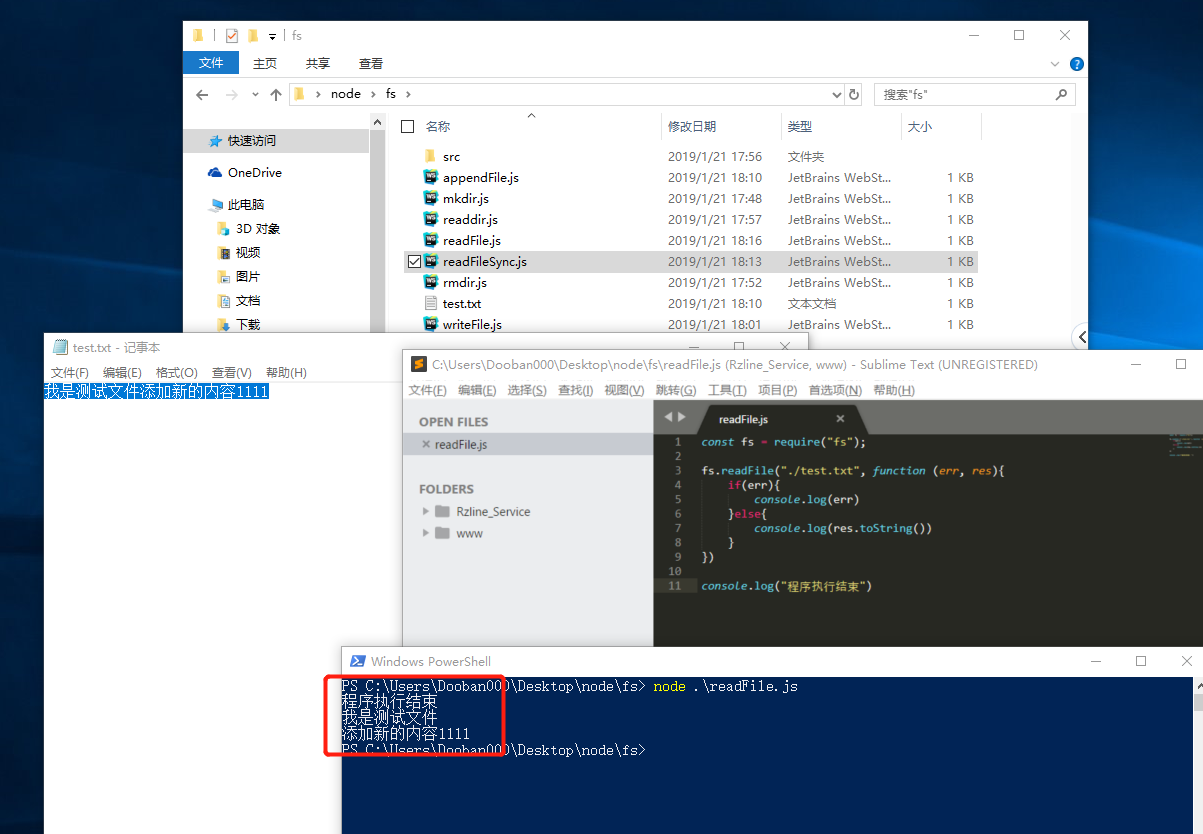Viewport: 1203px width, 834px height.
Task: Refresh the Explorer address bar
Action: point(854,94)
